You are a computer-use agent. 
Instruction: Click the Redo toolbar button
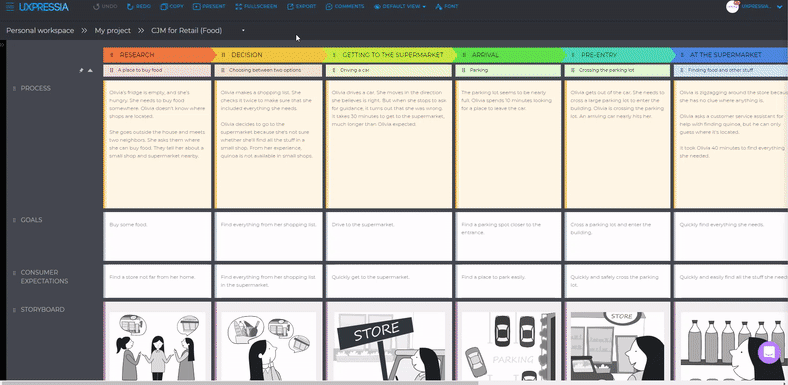[138, 7]
